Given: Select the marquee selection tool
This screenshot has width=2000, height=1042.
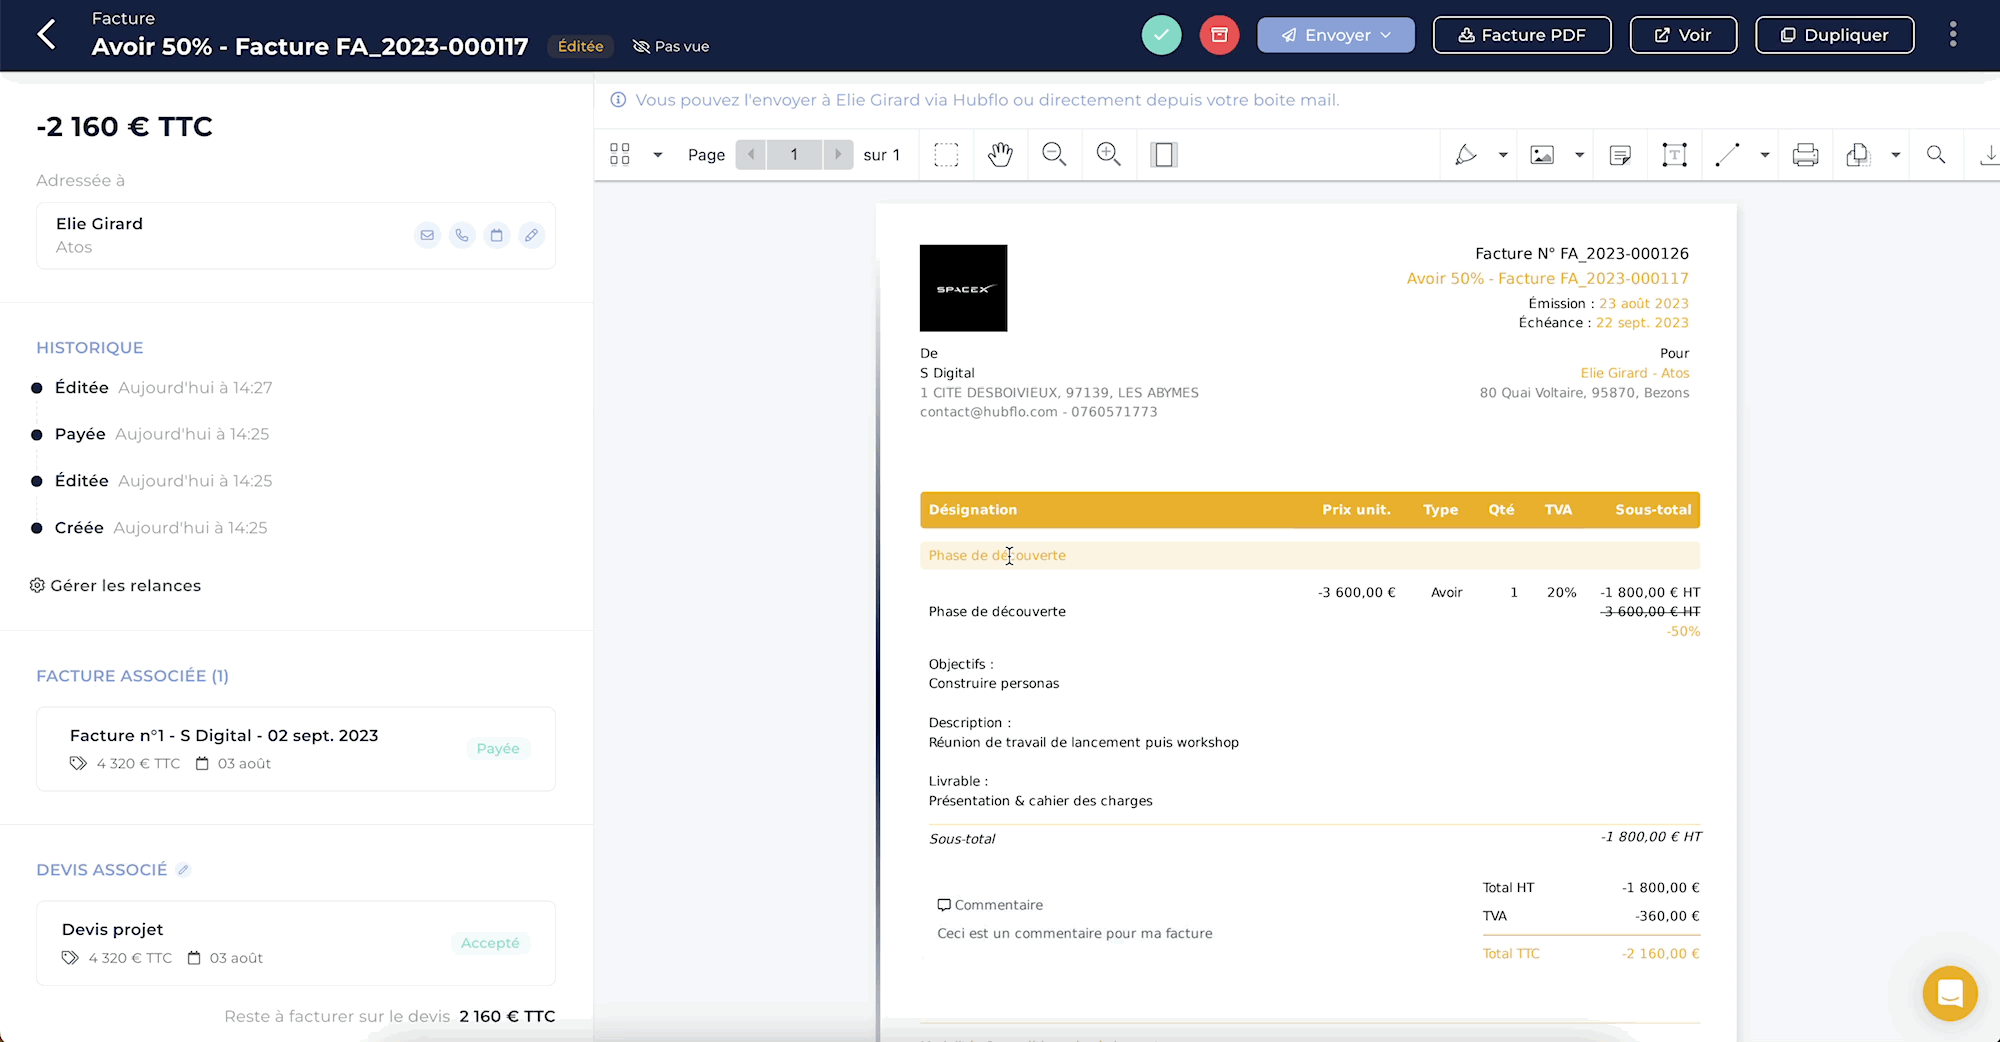Looking at the screenshot, I should (946, 155).
